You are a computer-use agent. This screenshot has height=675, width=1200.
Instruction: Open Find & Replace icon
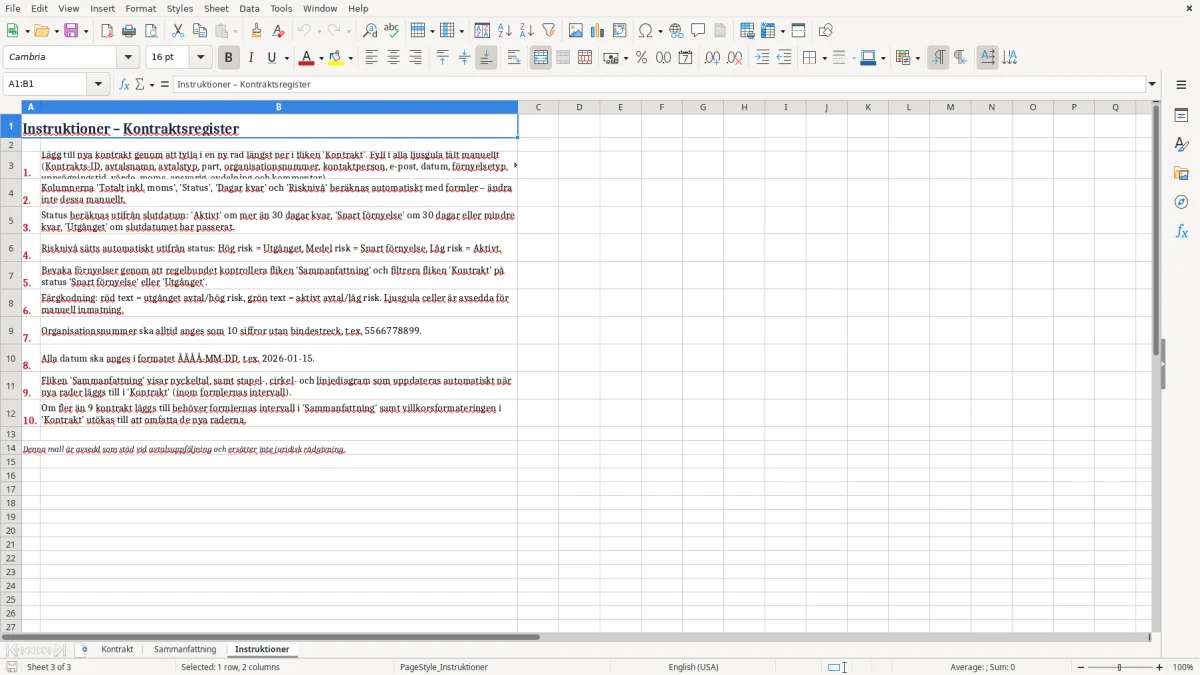pos(370,31)
